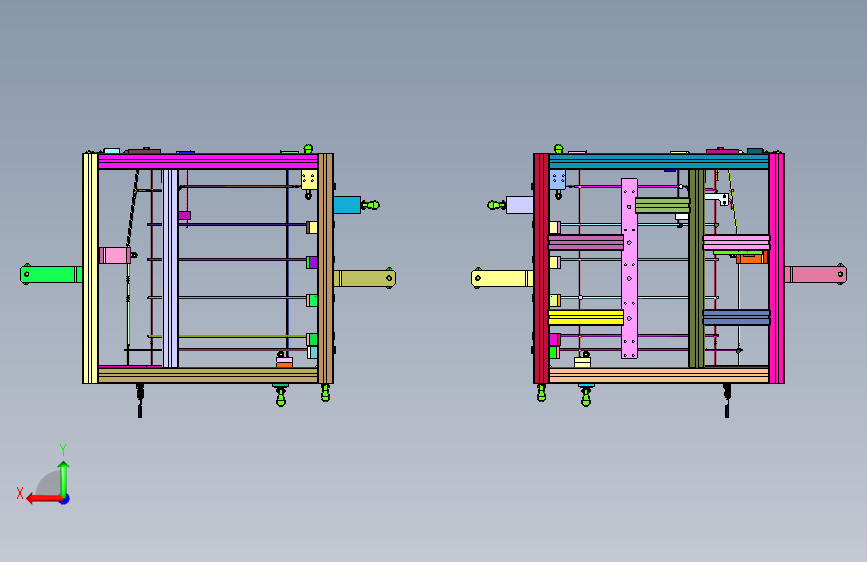Select the lavender vertical bar in left assembly

pyautogui.click(x=170, y=268)
